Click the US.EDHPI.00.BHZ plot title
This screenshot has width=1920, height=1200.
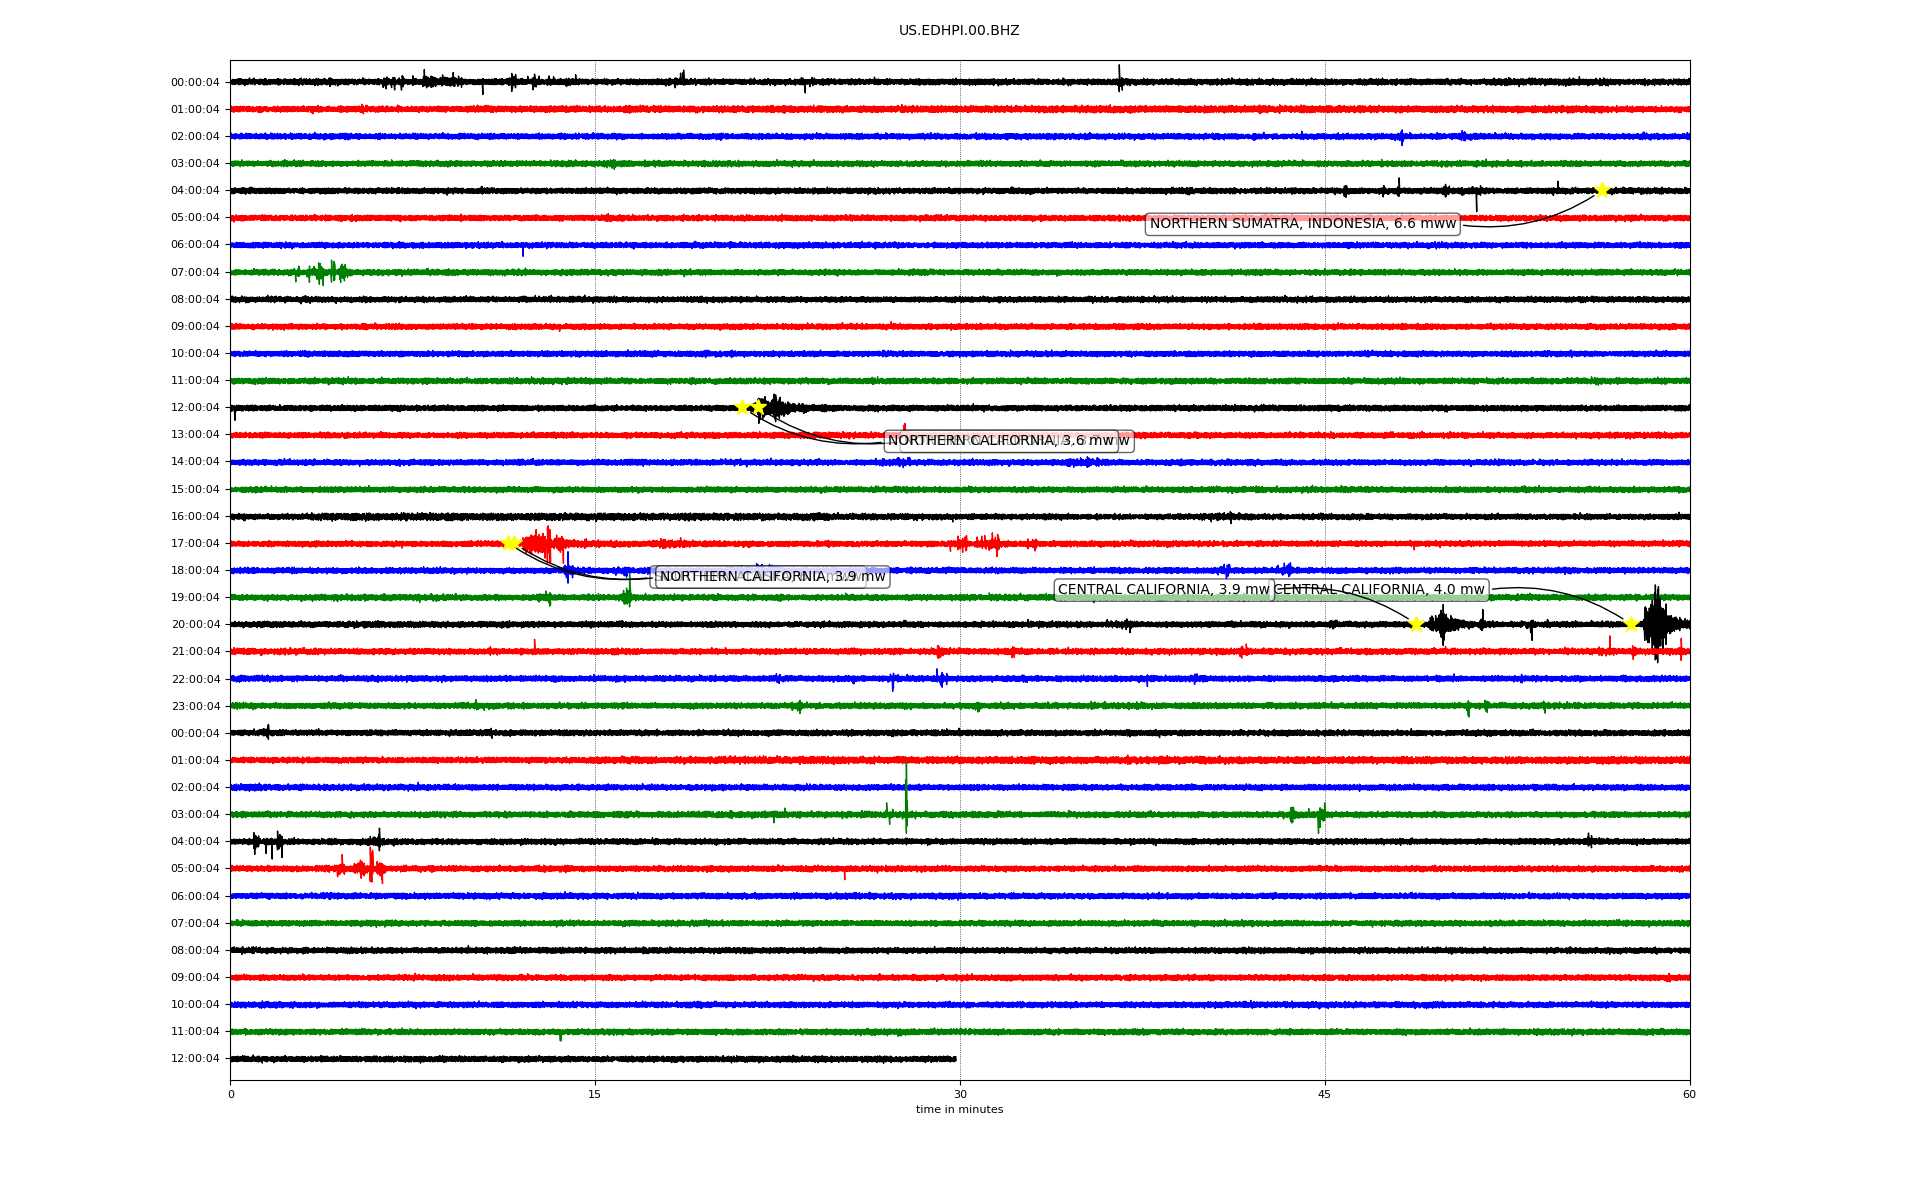pyautogui.click(x=959, y=31)
